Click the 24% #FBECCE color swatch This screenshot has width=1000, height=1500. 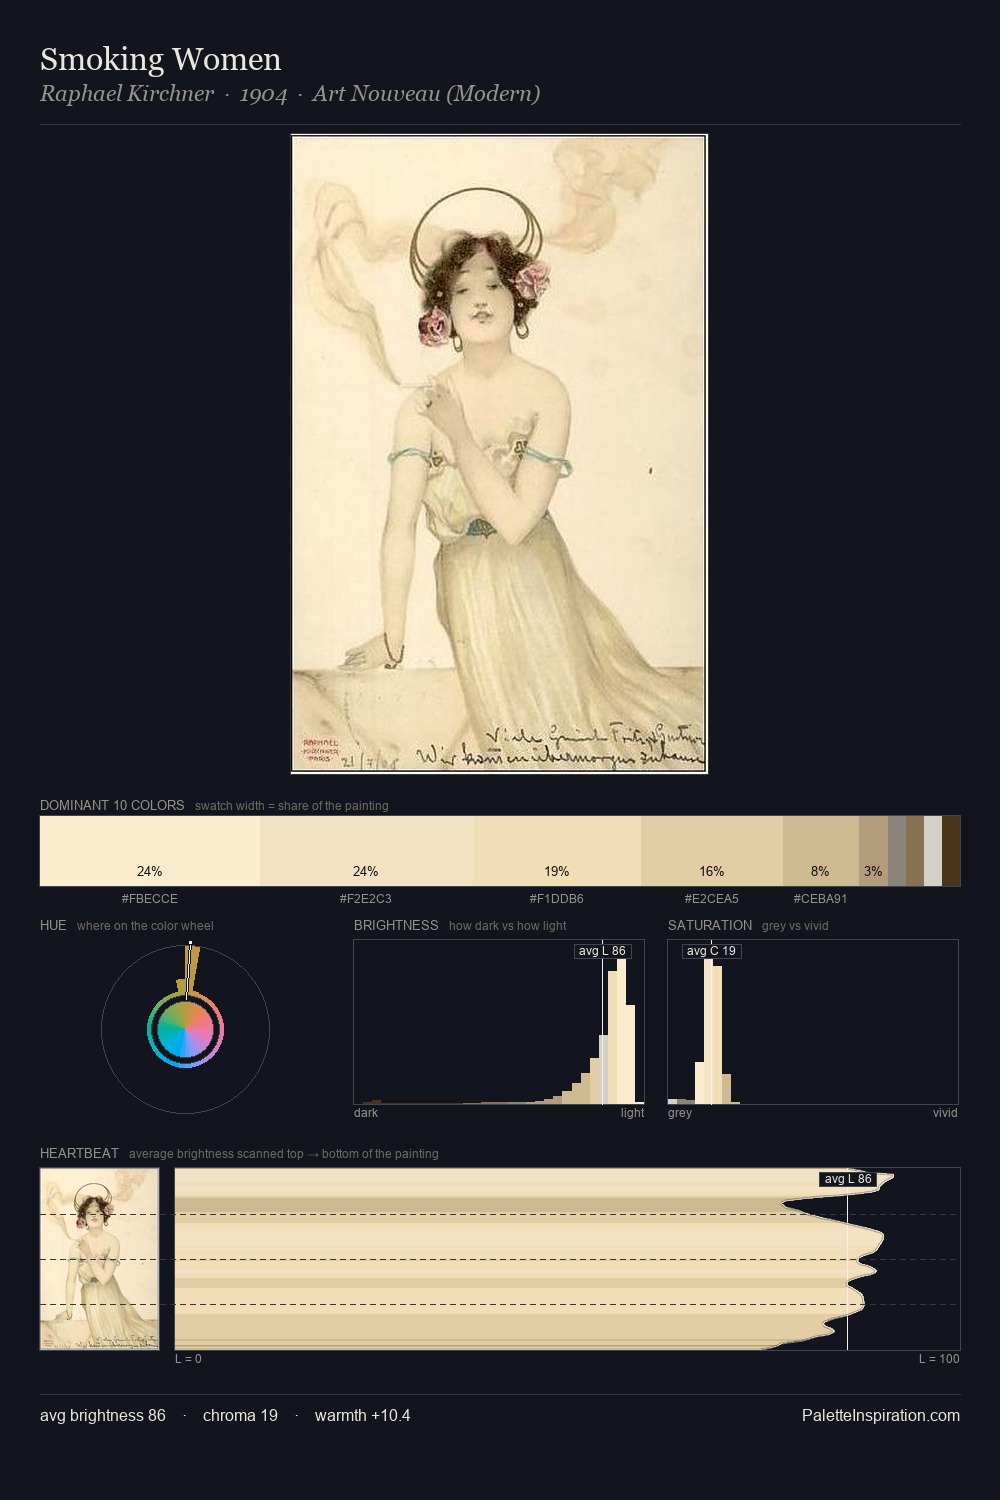coord(150,851)
